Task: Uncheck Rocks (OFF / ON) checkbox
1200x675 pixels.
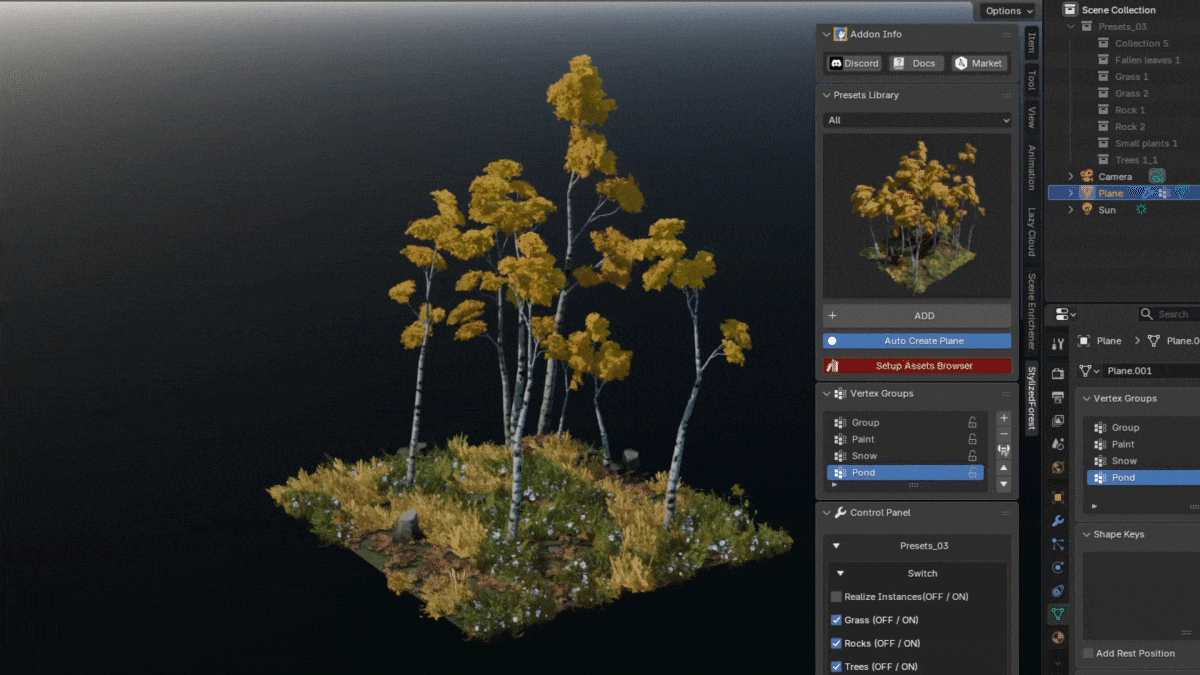Action: pyautogui.click(x=836, y=643)
